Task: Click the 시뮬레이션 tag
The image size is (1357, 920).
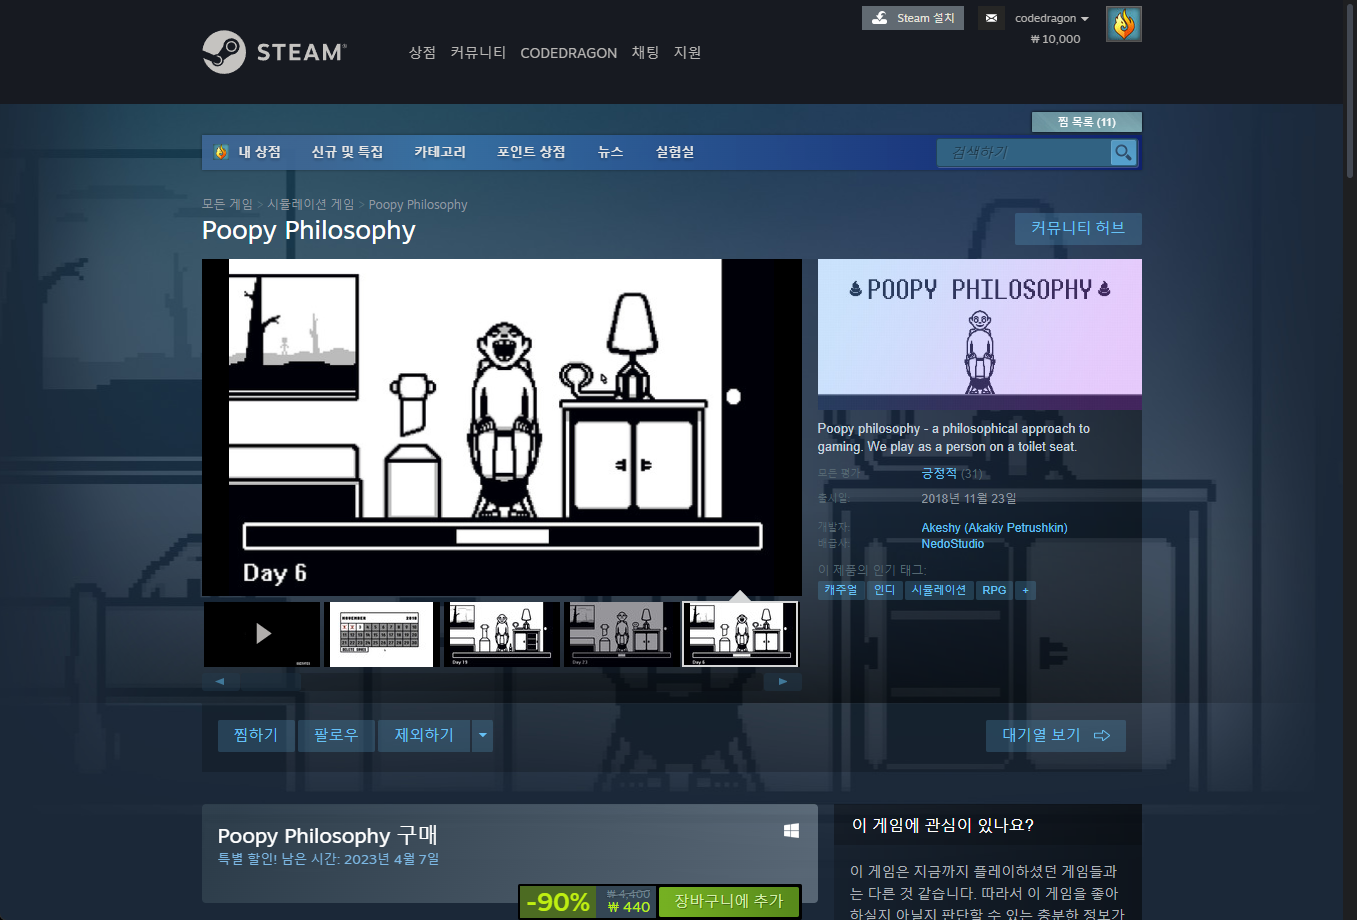Action: [x=938, y=590]
